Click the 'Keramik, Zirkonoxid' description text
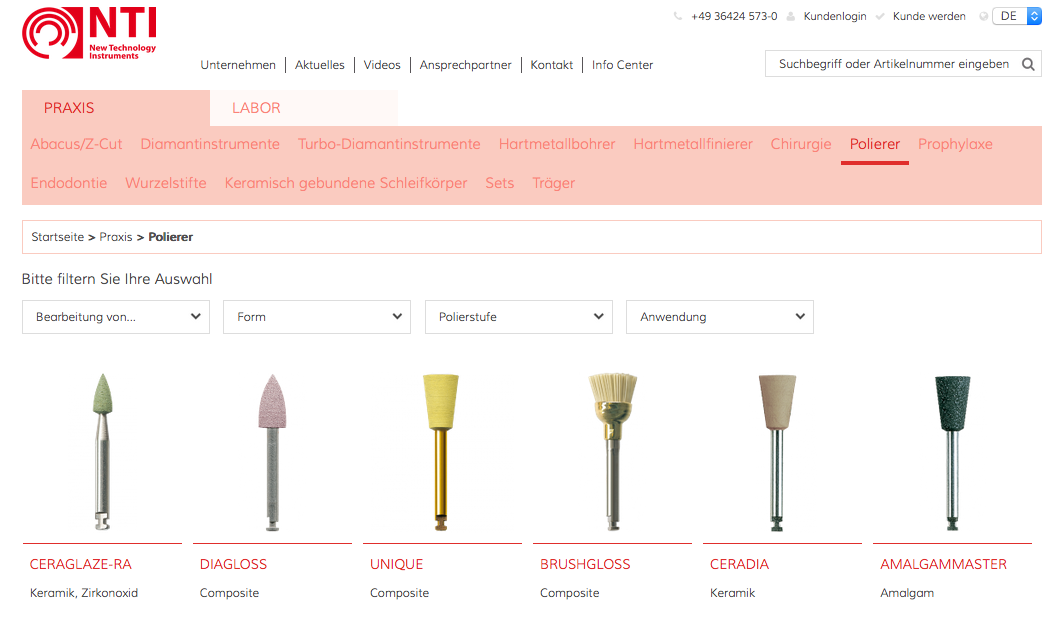Image resolution: width=1061 pixels, height=630 pixels. click(x=84, y=593)
